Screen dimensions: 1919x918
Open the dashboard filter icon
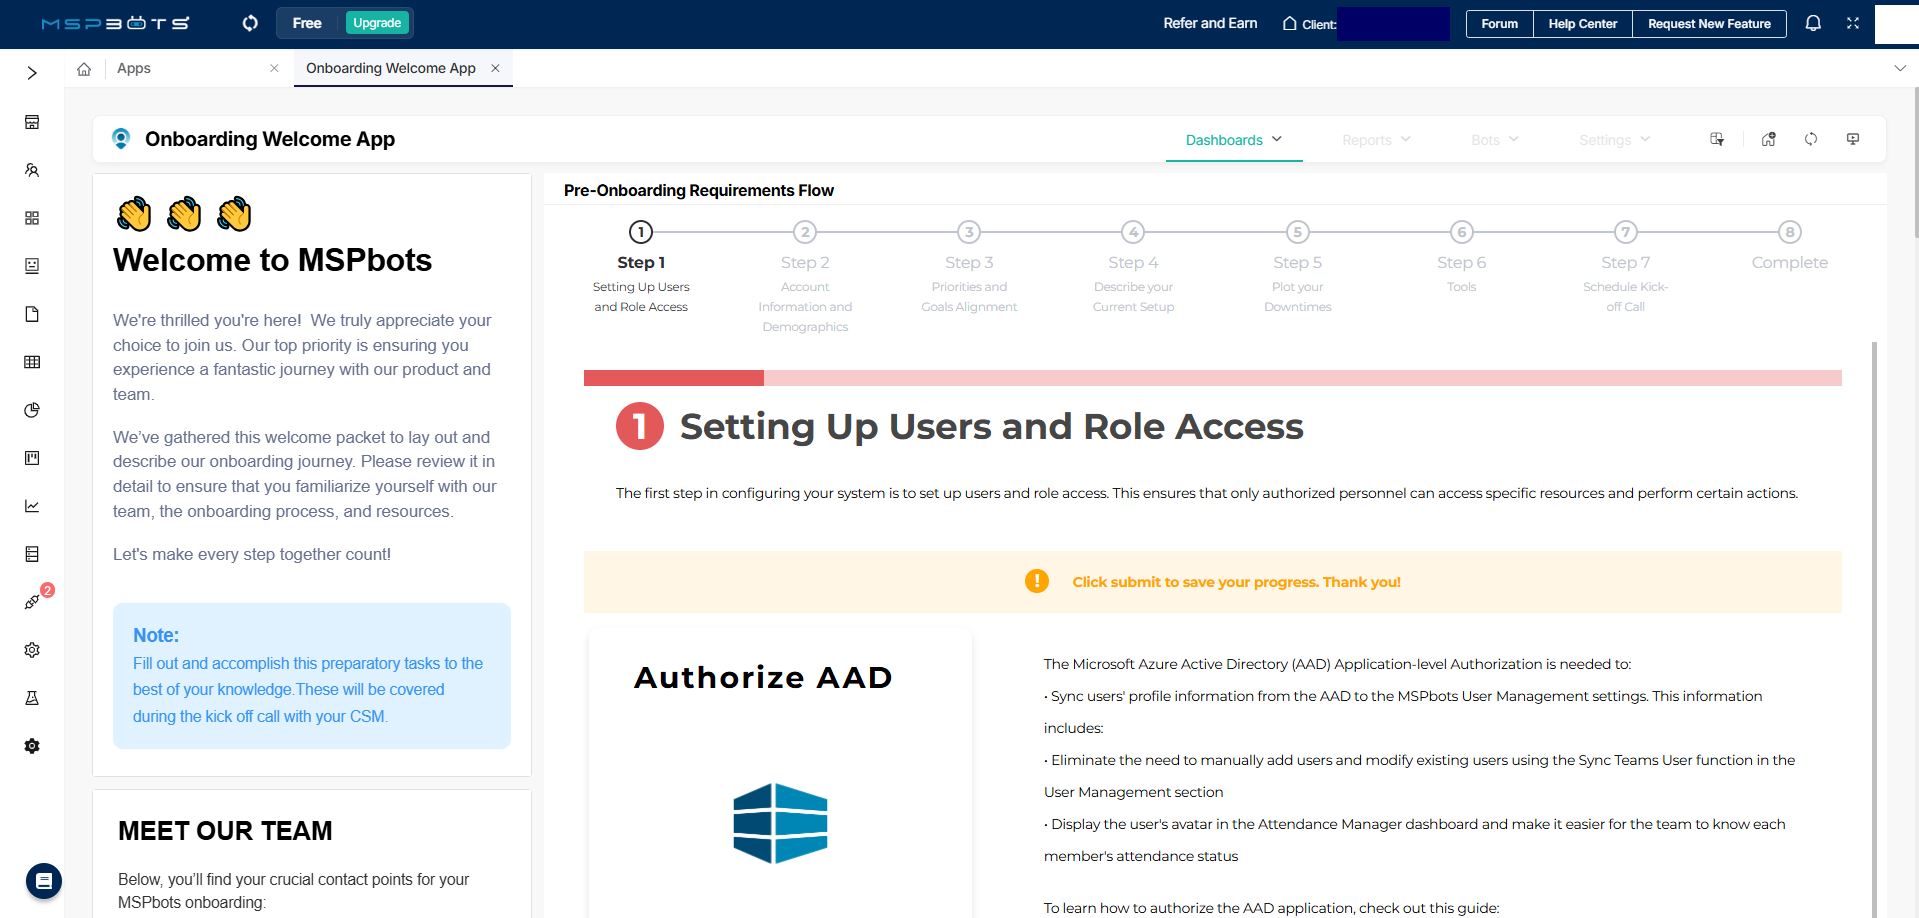1717,139
